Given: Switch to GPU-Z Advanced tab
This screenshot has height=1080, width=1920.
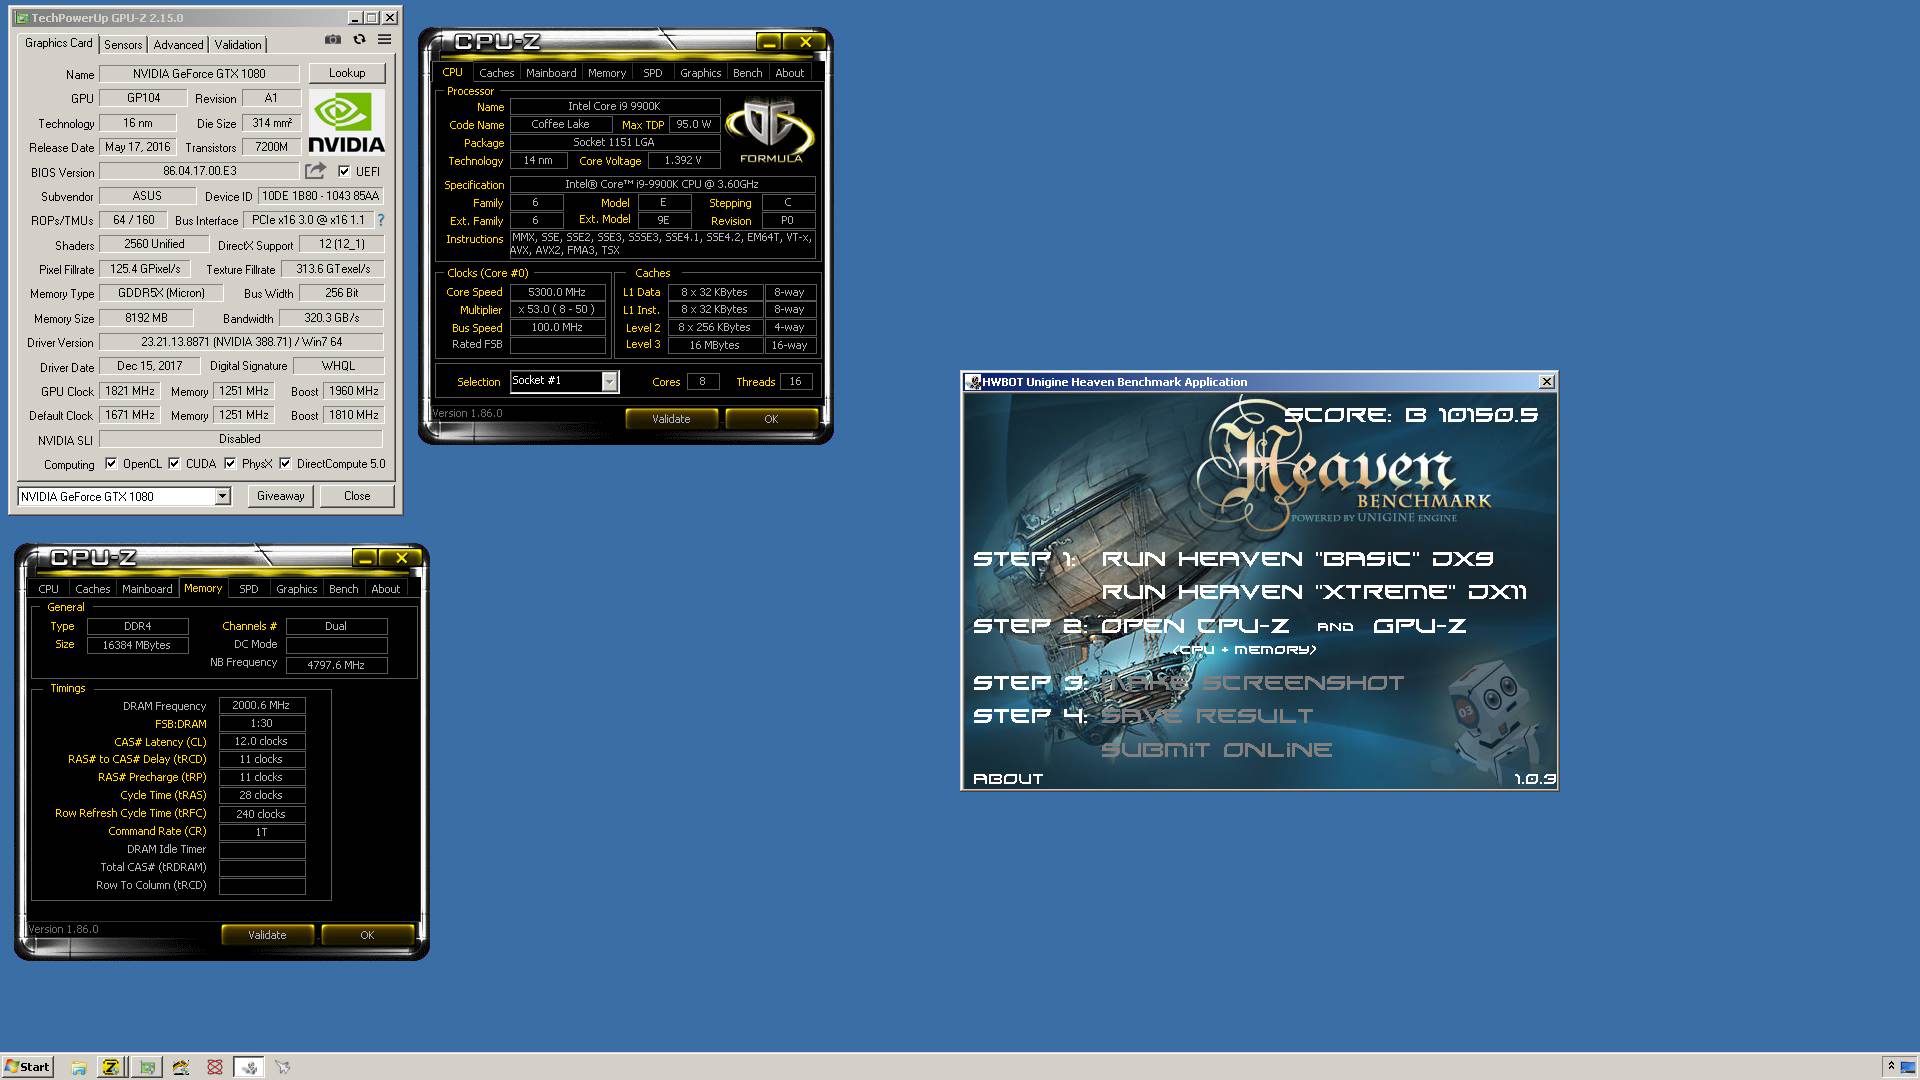Looking at the screenshot, I should point(178,44).
